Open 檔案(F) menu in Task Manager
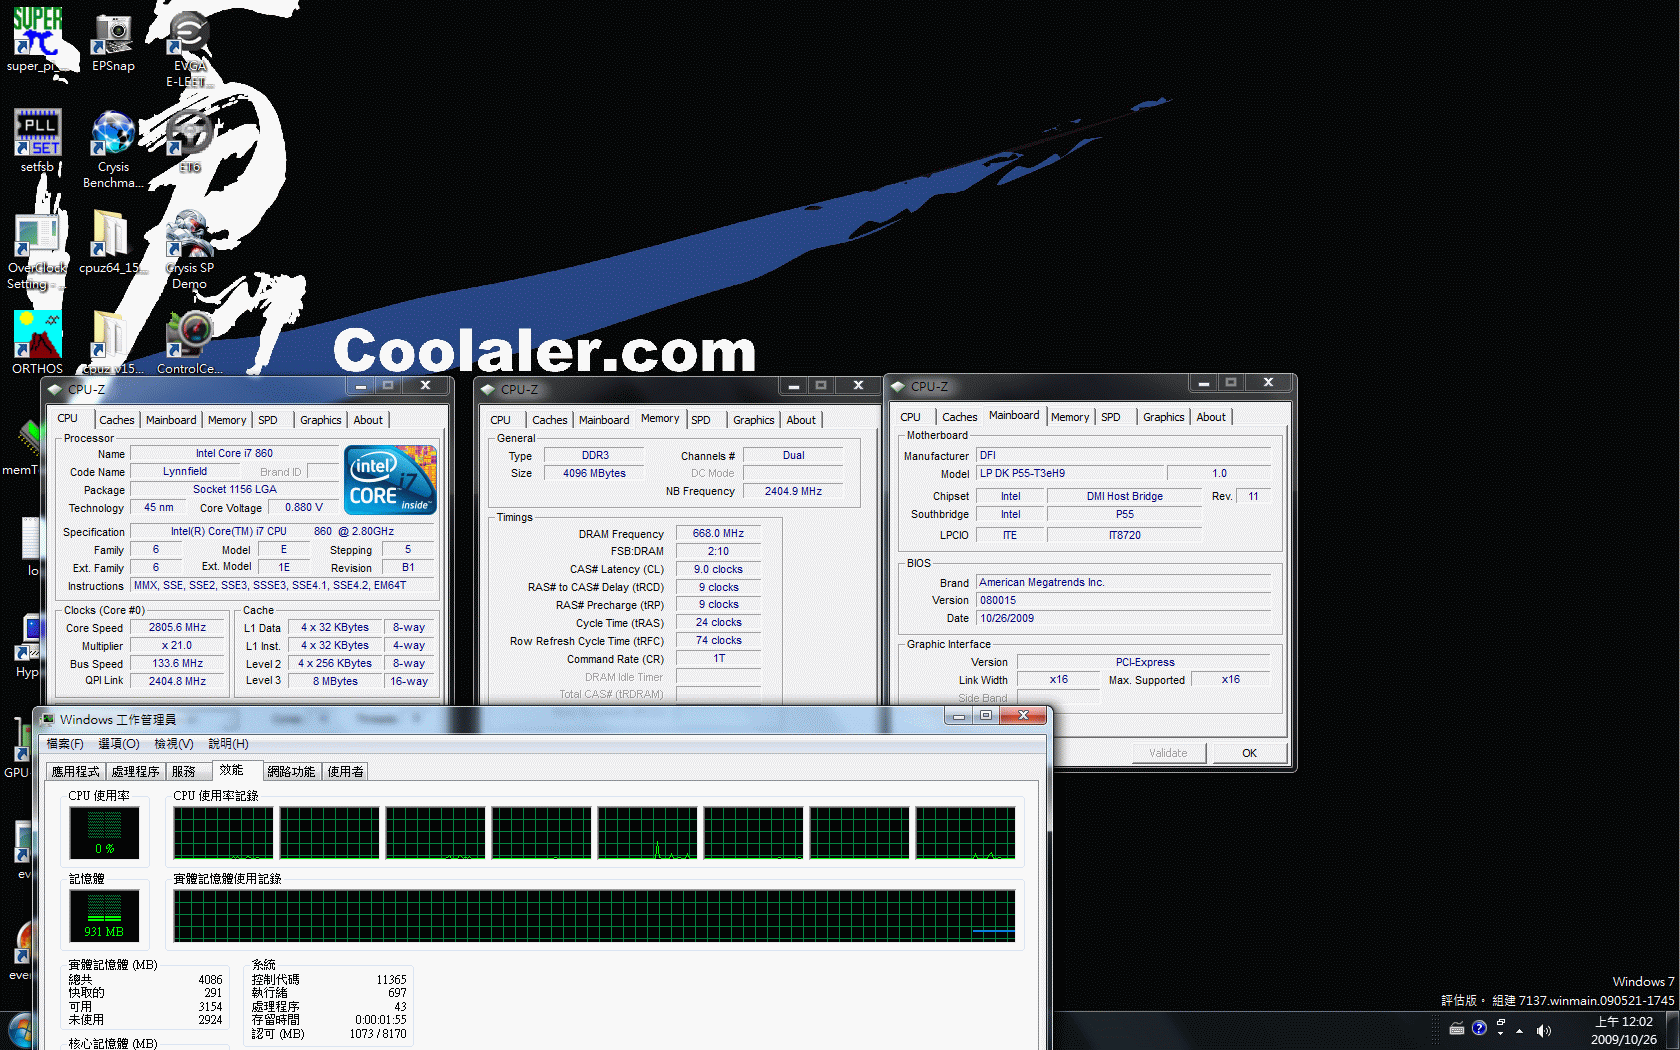The image size is (1680, 1050). tap(65, 744)
